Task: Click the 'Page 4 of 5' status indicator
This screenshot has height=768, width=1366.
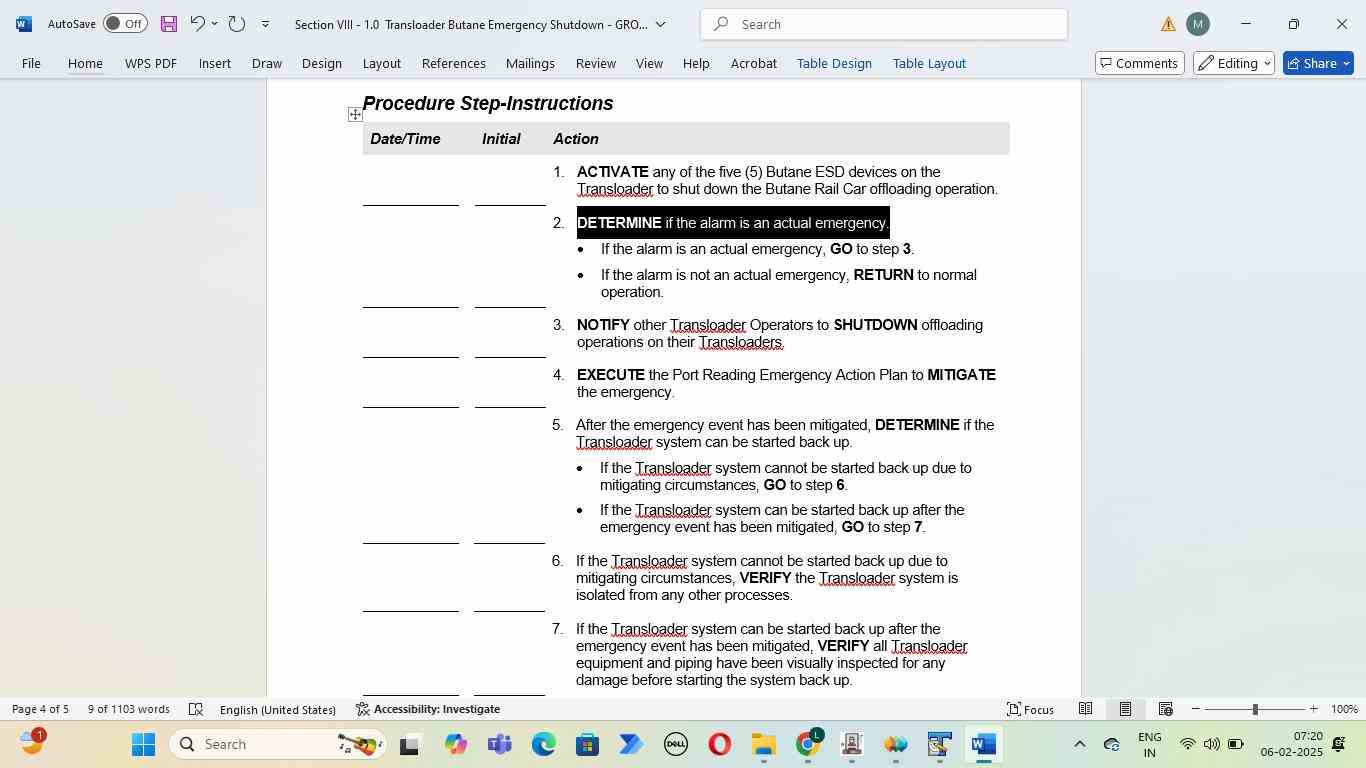Action: pyautogui.click(x=40, y=709)
